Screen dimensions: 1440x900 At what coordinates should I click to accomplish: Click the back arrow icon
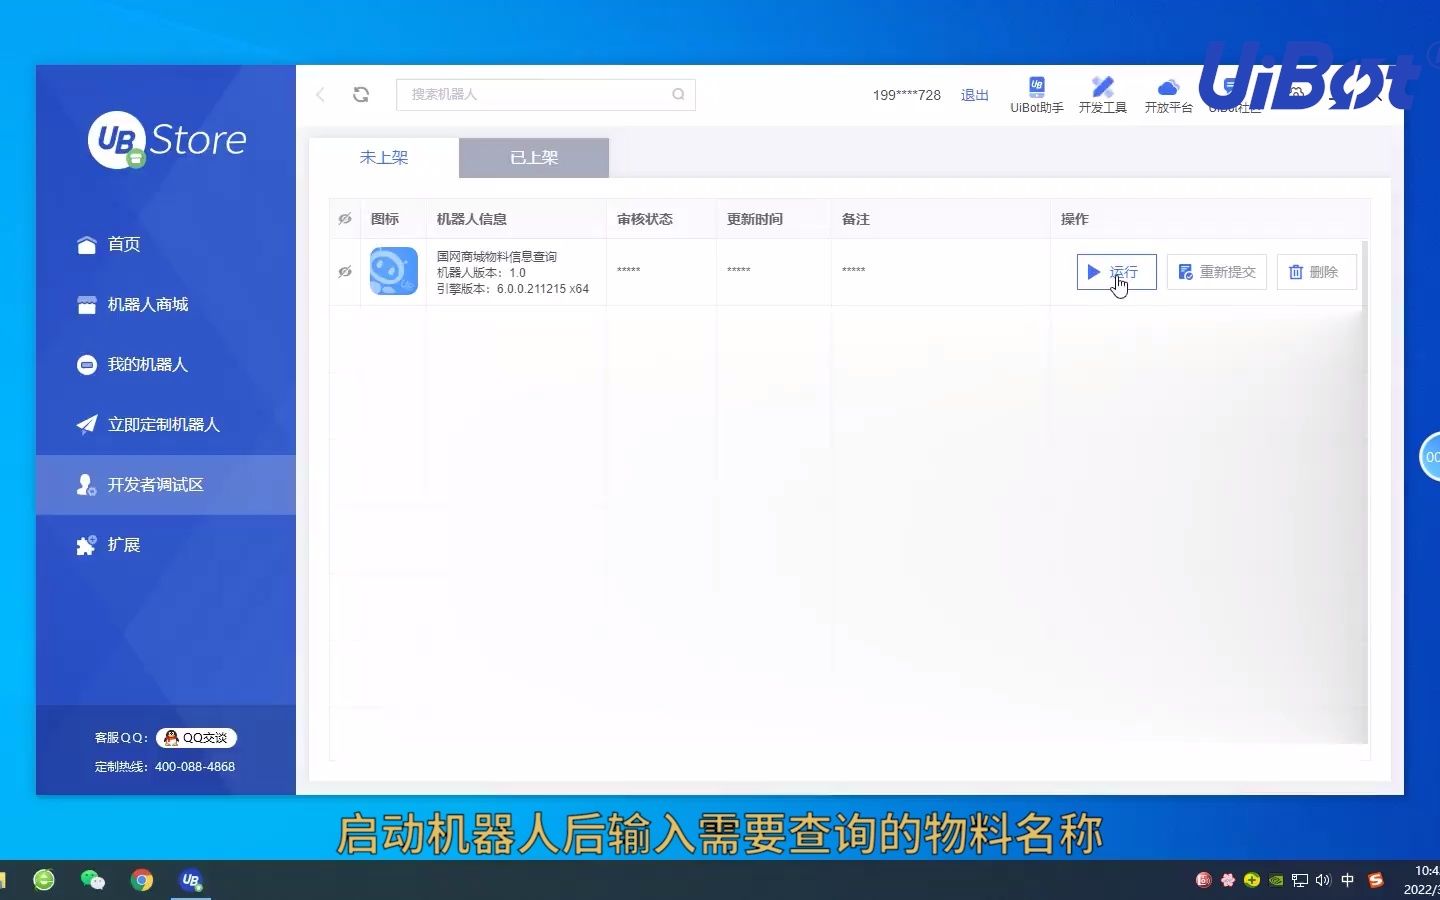320,94
